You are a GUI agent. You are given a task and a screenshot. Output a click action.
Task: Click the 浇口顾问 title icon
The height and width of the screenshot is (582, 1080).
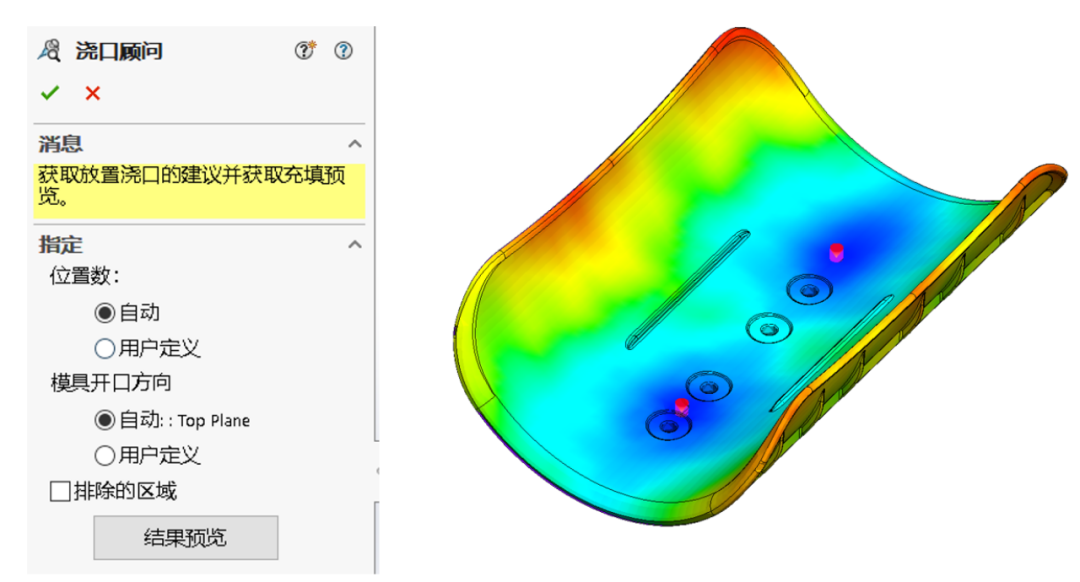[x=49, y=51]
